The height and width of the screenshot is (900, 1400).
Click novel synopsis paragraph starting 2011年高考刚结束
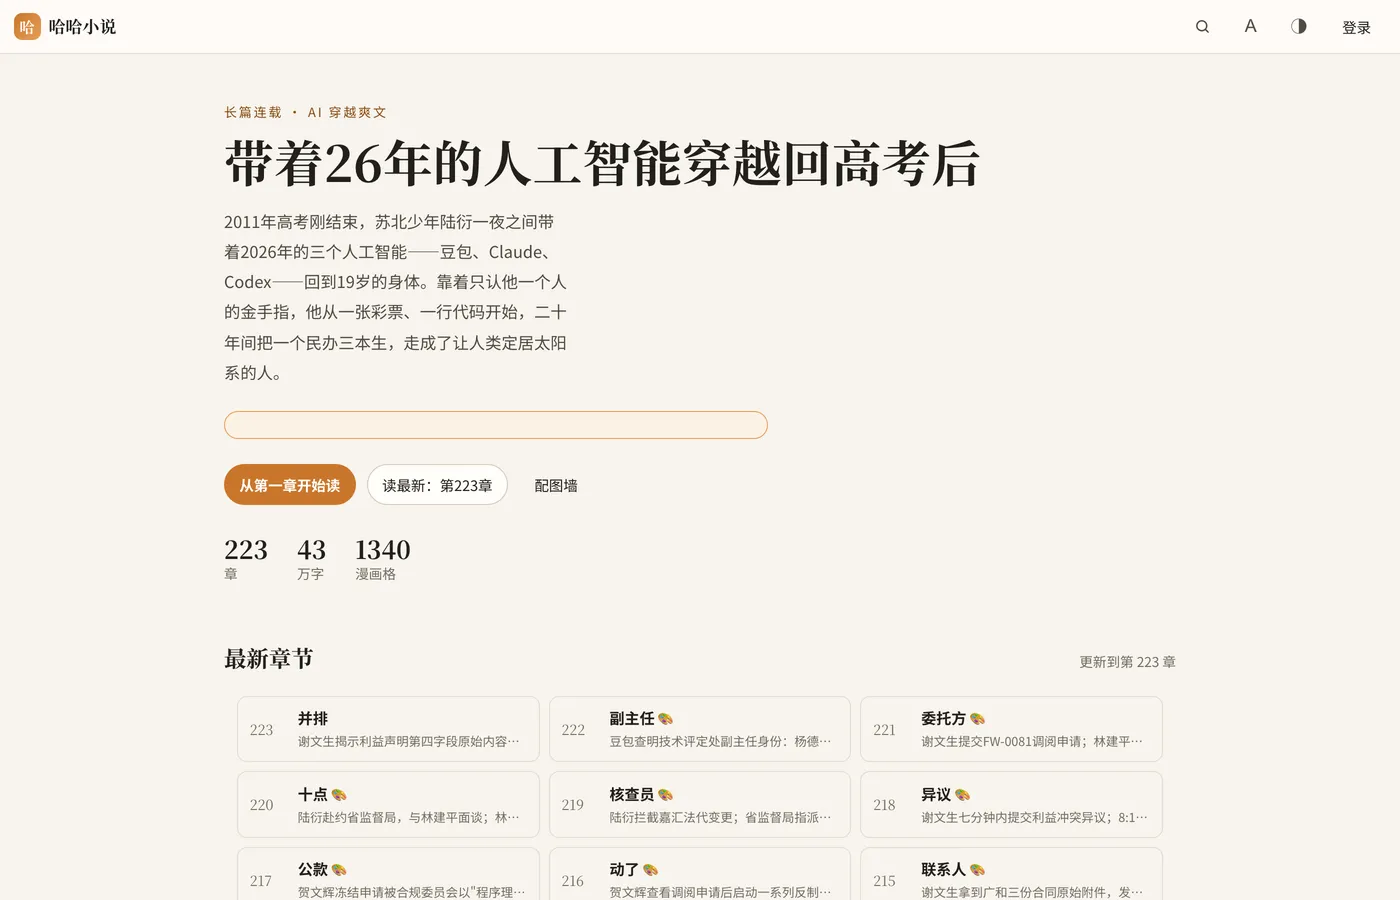(396, 297)
